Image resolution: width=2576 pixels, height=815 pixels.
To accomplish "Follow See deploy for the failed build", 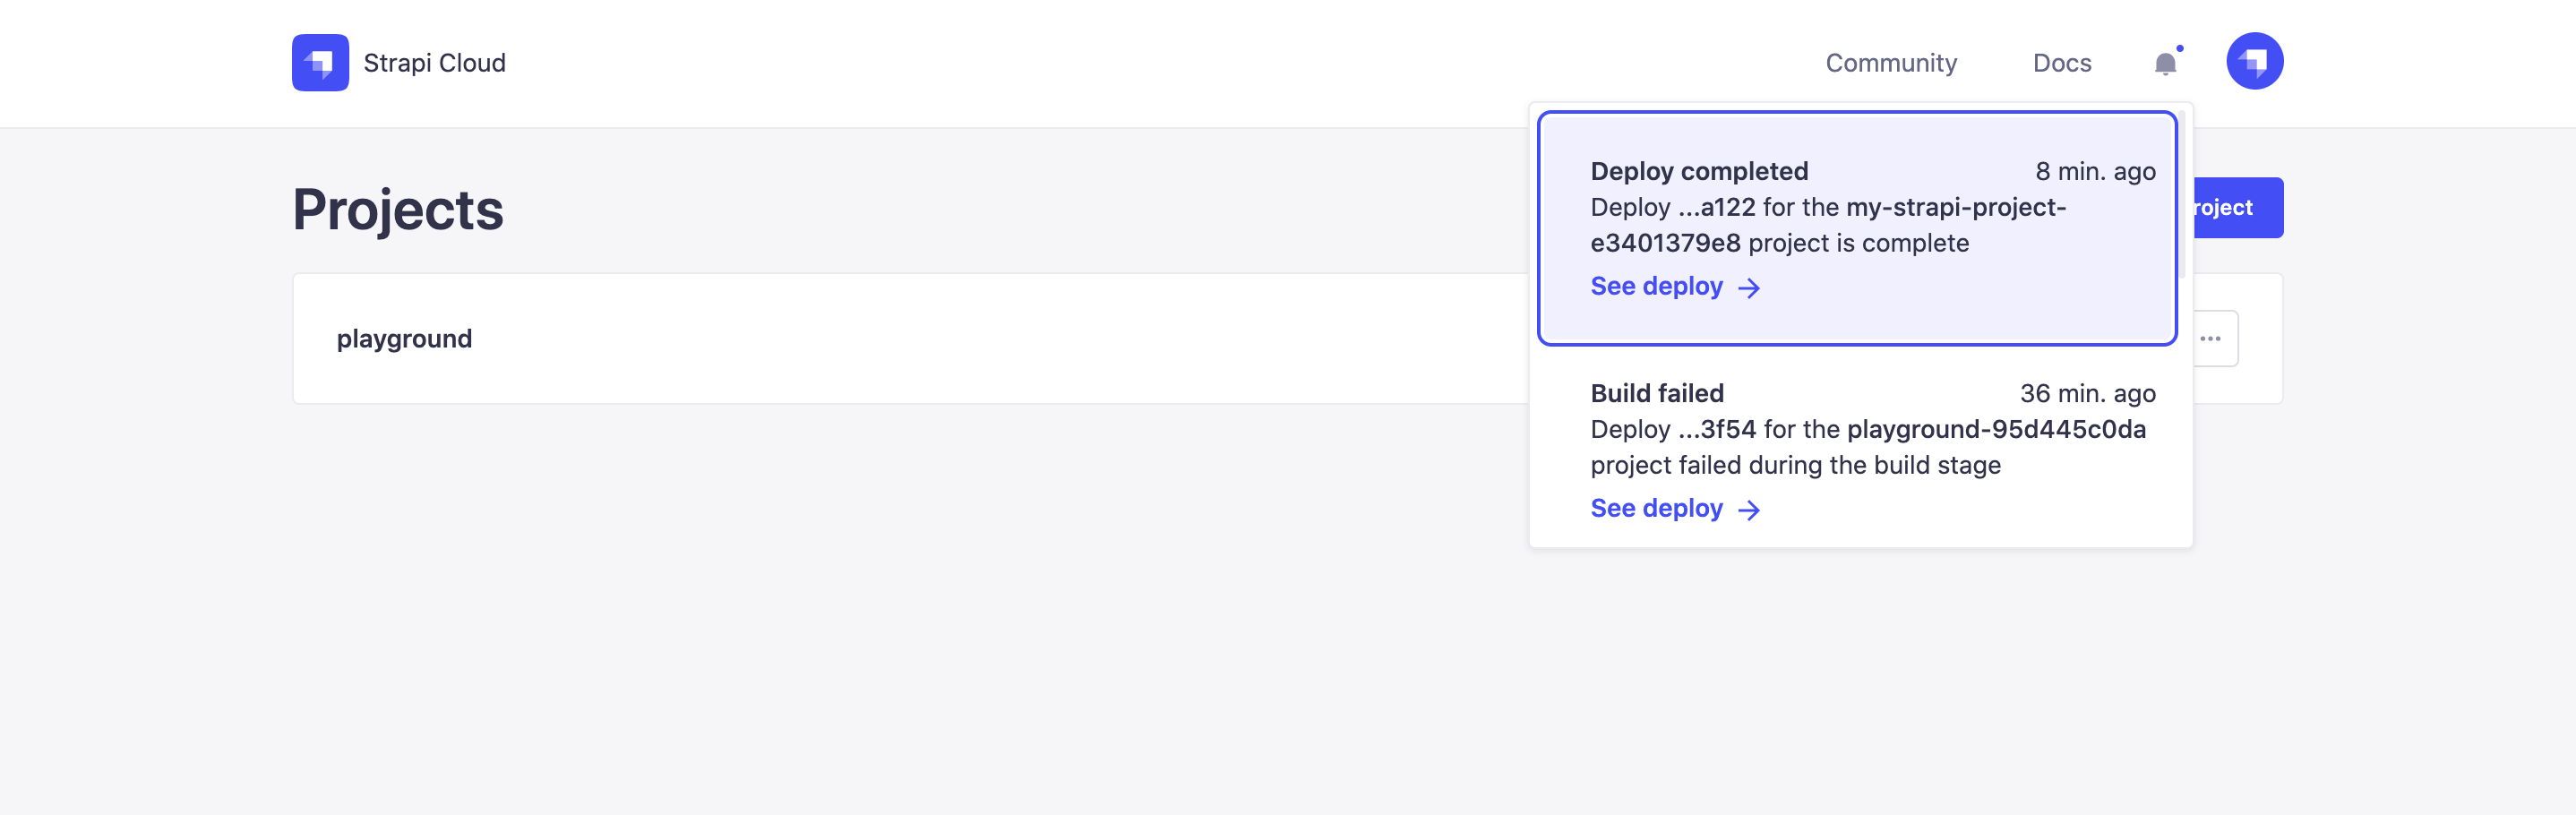I will [x=1657, y=508].
